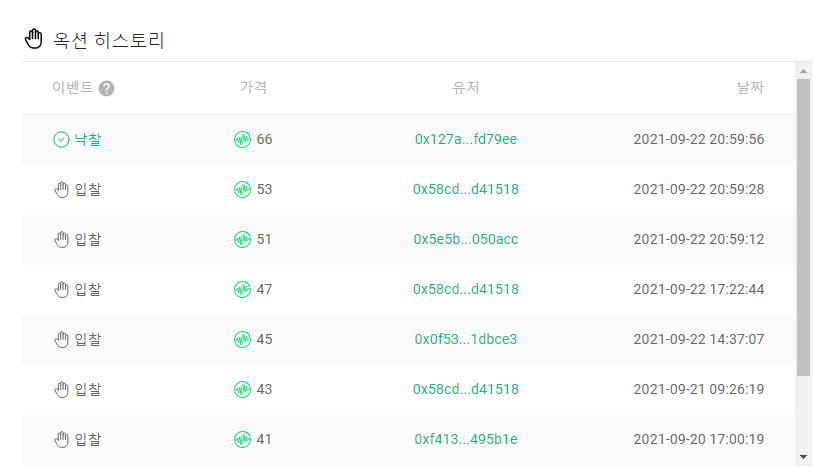The image size is (813, 471).
Task: Open the question mark help icon next to 이벤트
Action: (106, 89)
